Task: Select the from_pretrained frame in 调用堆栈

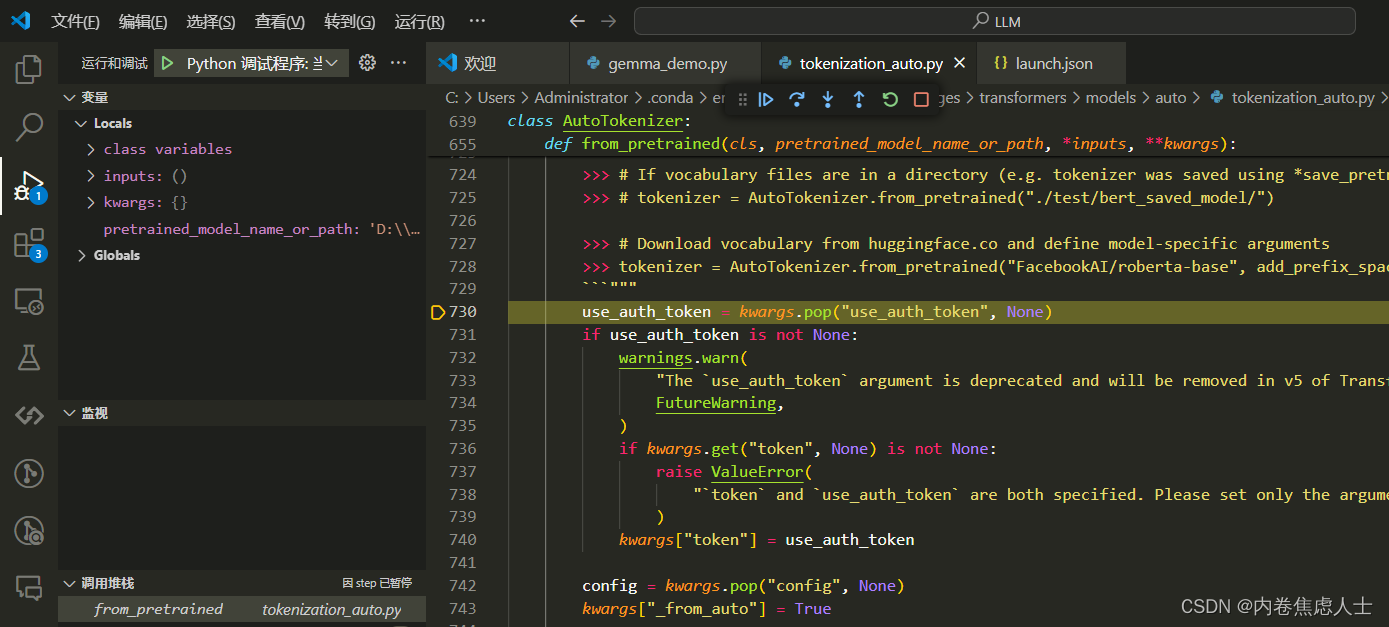Action: click(x=158, y=608)
